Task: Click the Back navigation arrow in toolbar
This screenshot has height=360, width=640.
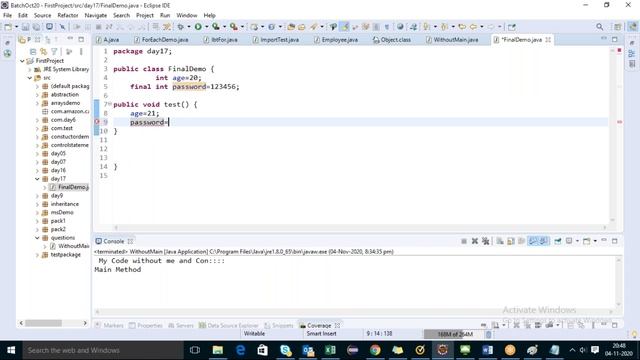Action: (473, 27)
